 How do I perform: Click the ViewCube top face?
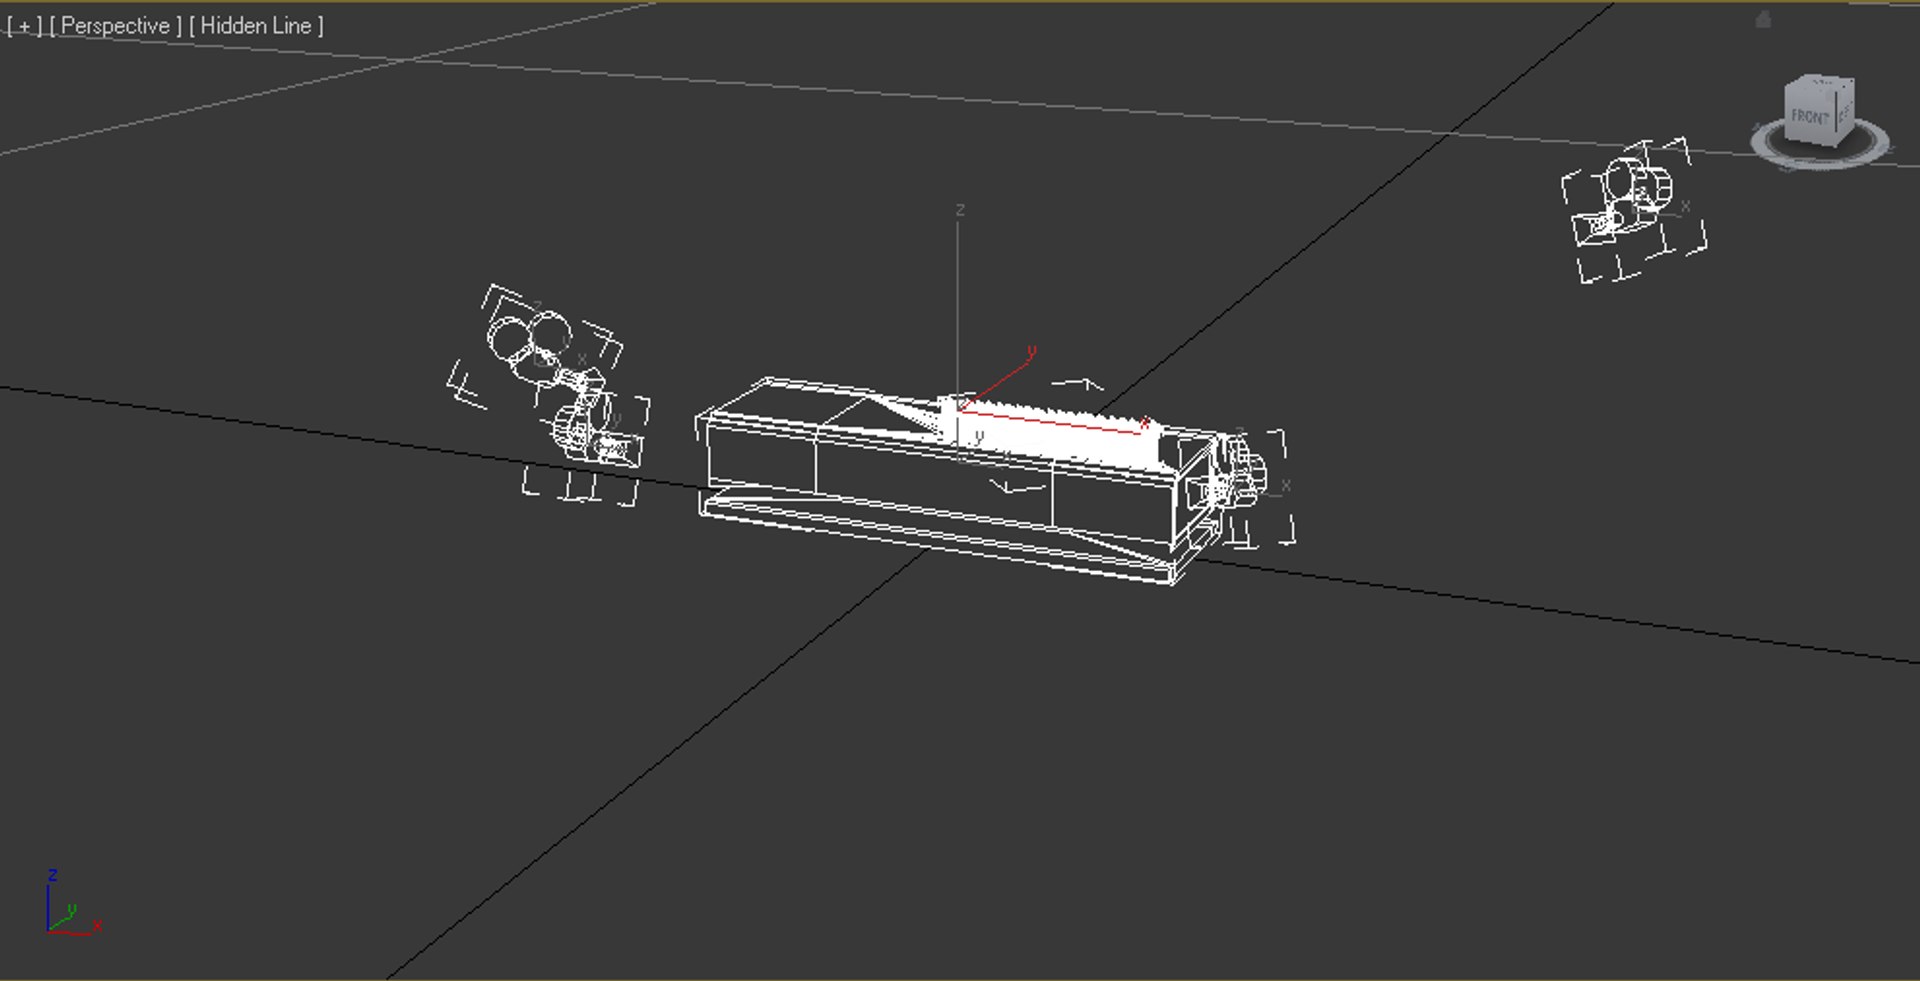click(x=1822, y=83)
